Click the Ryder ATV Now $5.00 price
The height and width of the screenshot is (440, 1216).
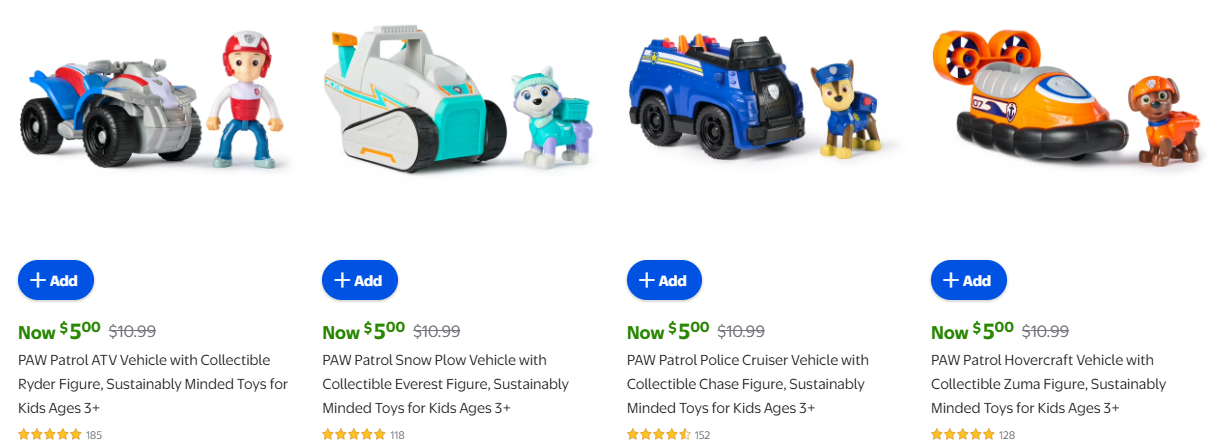point(59,331)
